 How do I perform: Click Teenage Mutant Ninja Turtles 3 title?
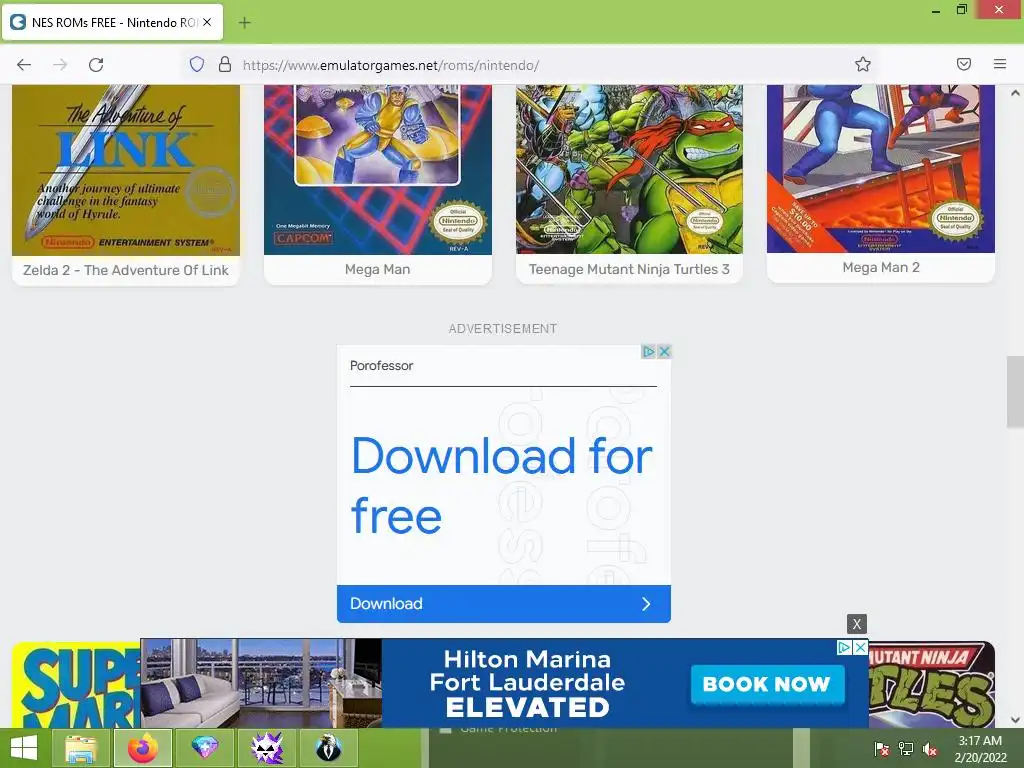coord(629,269)
